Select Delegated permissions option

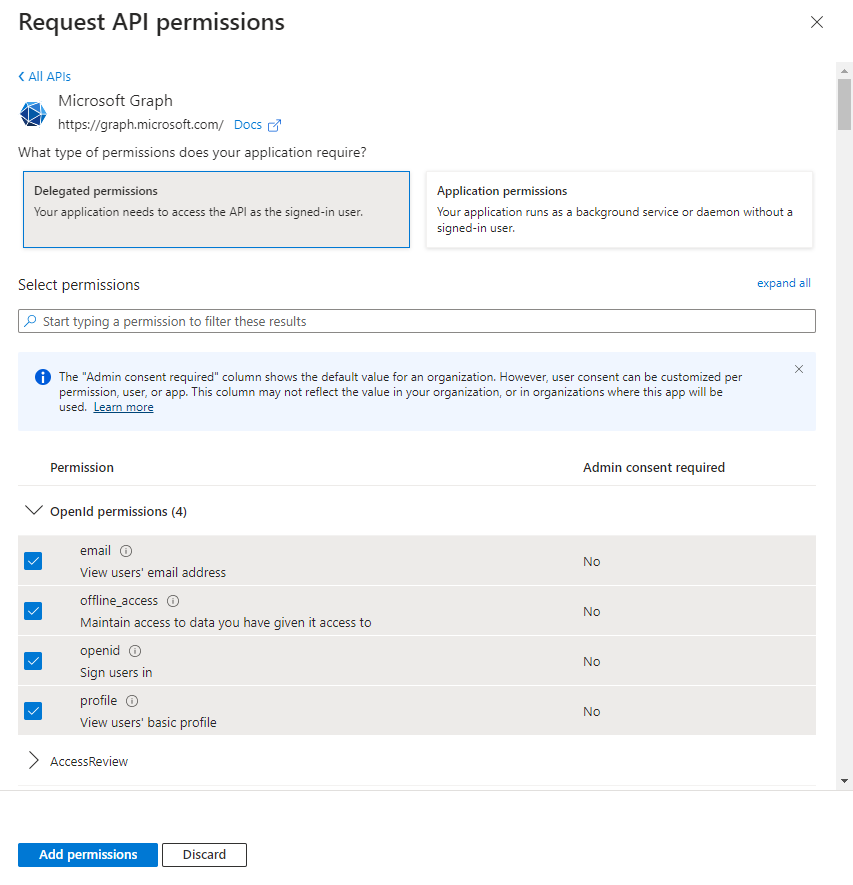(x=216, y=209)
